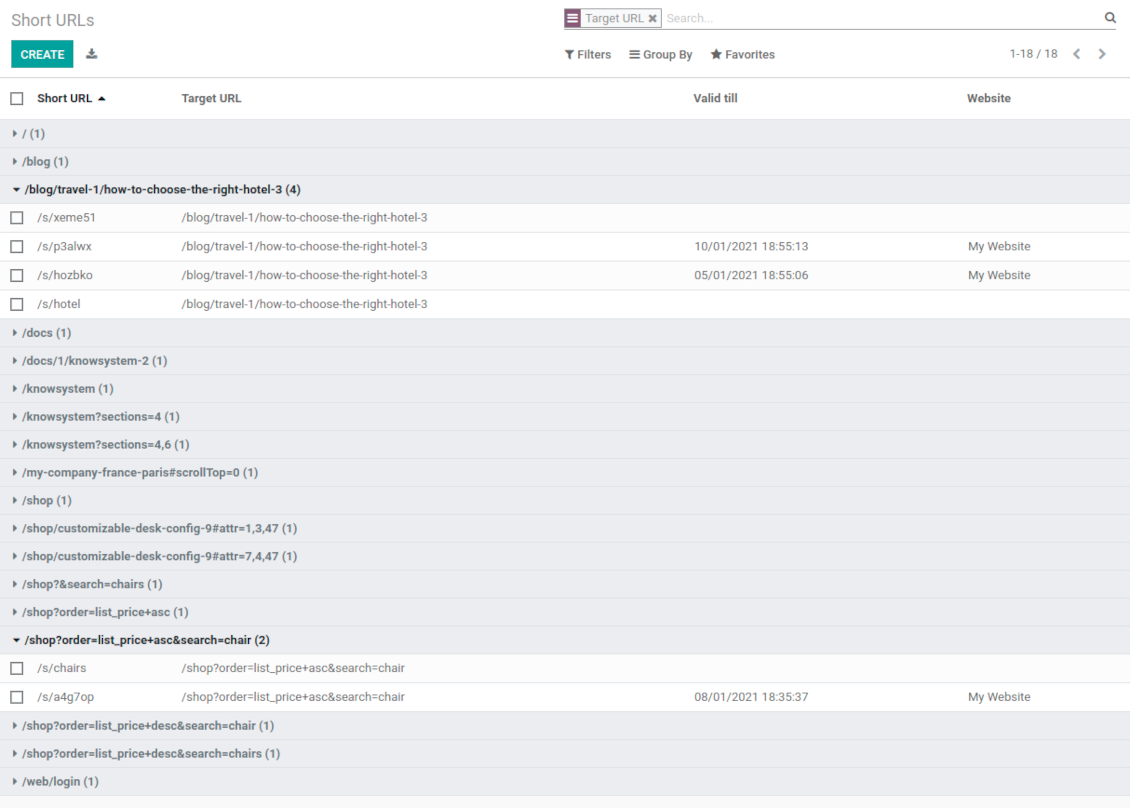Select the /s/hotel row checkbox

pos(17,304)
